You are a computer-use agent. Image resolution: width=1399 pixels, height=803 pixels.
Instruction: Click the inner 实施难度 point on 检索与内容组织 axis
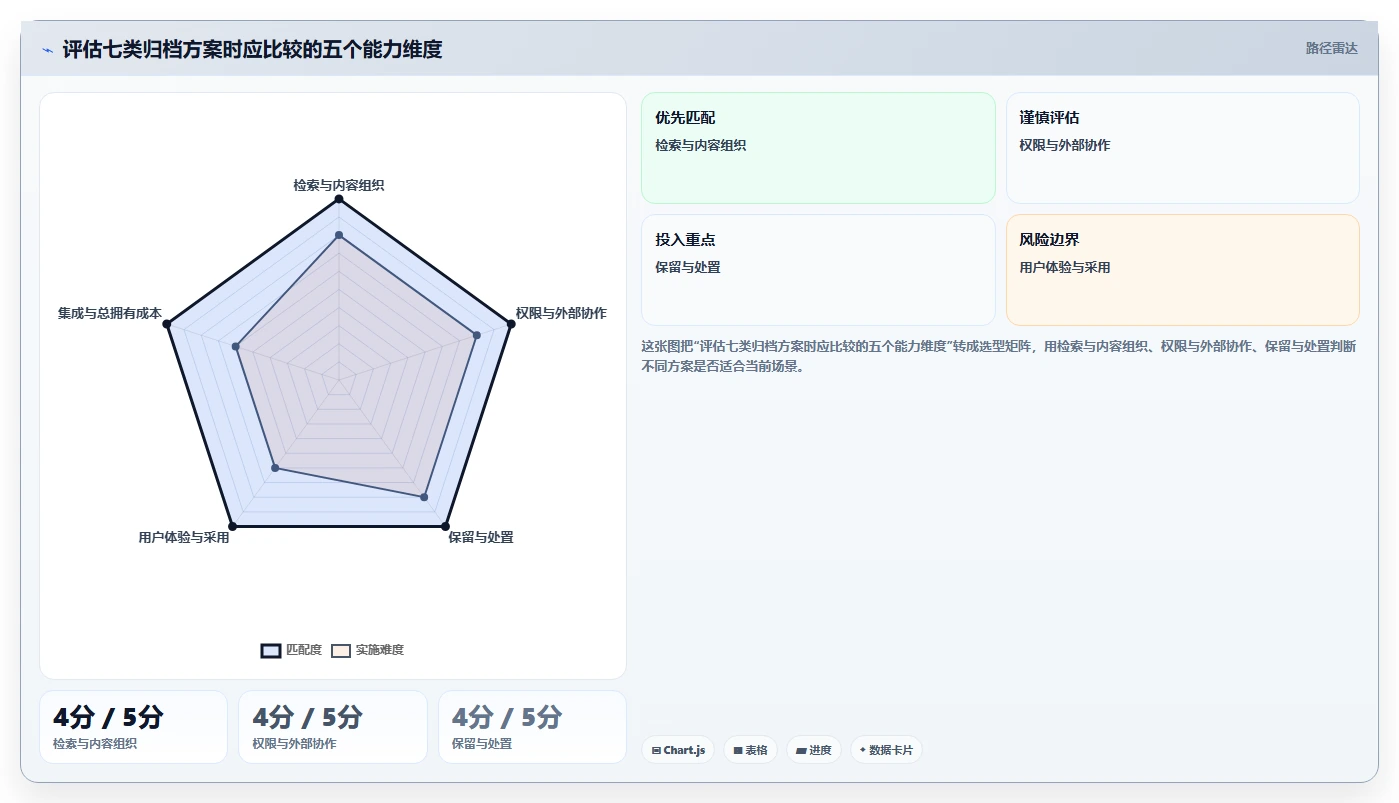[339, 235]
